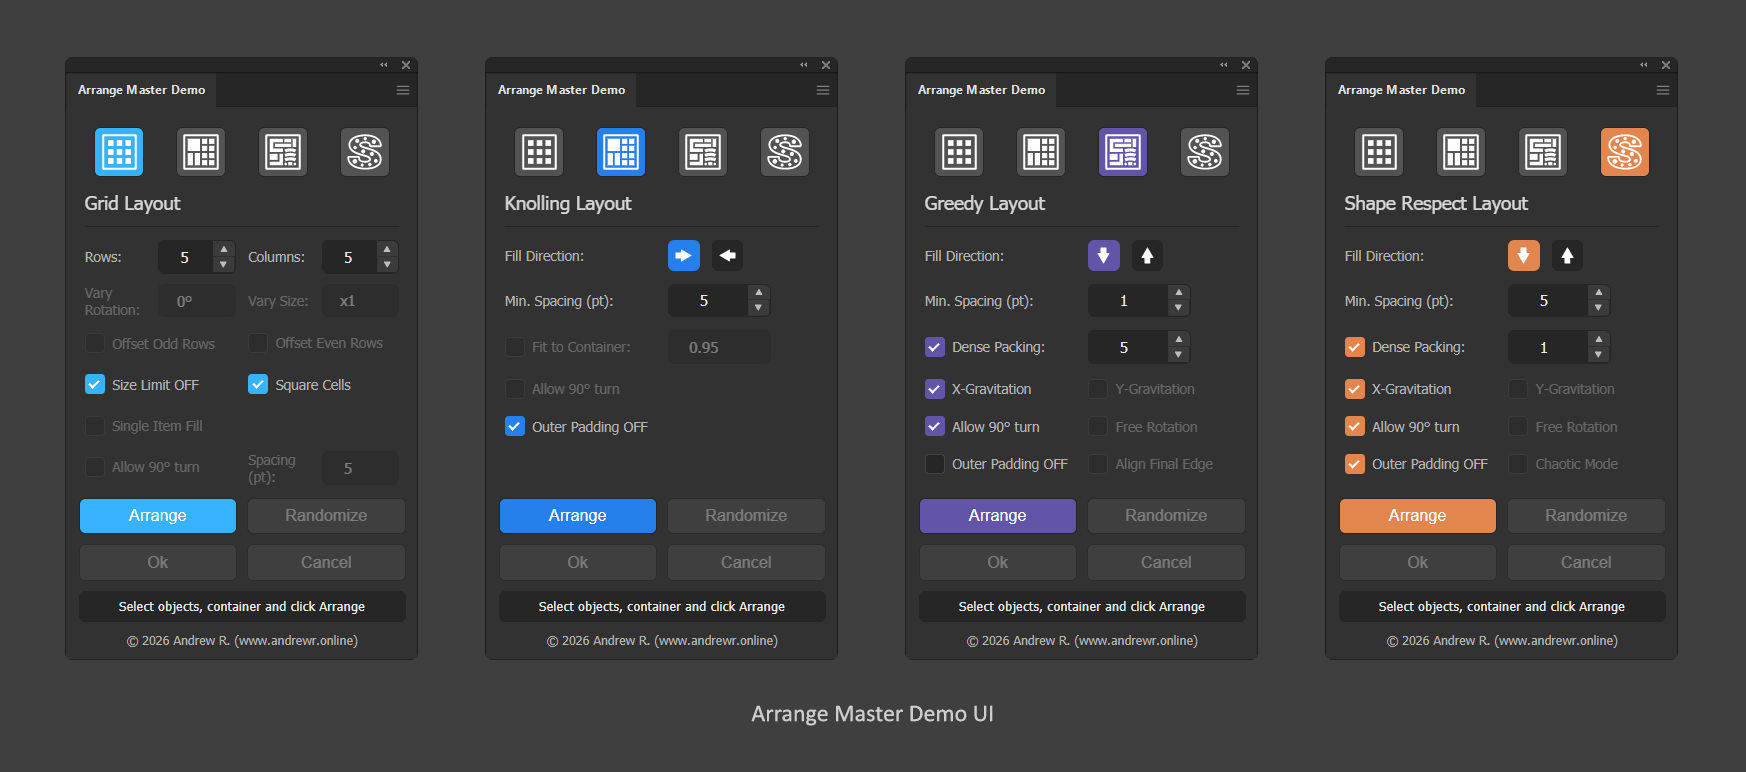Screen dimensions: 1746x772
Task: Select Grid icon in Shape Respect panel
Action: [x=1379, y=152]
